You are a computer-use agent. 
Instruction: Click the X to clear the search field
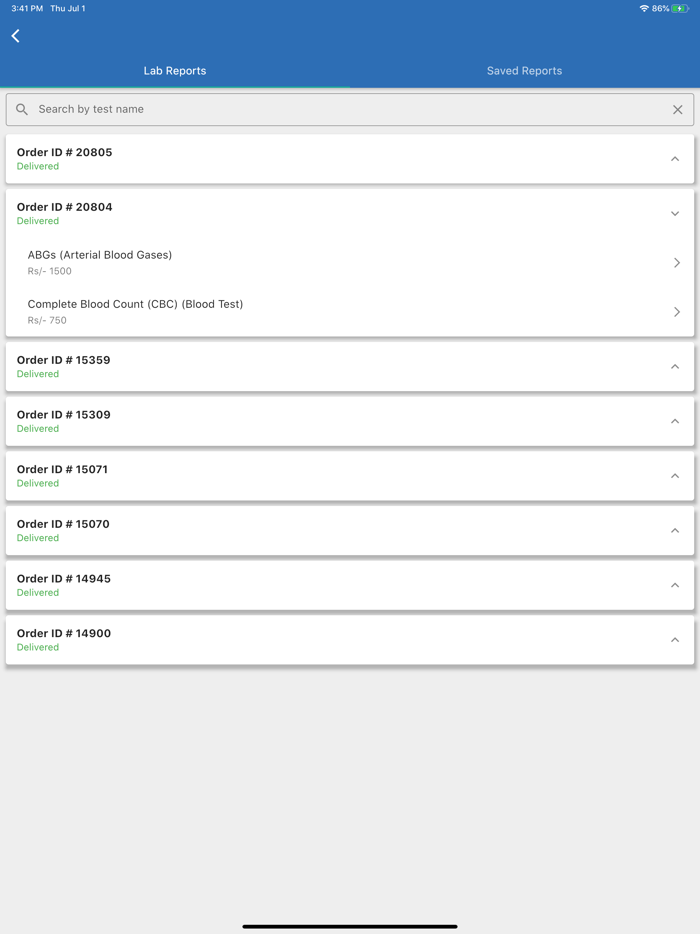coord(677,109)
